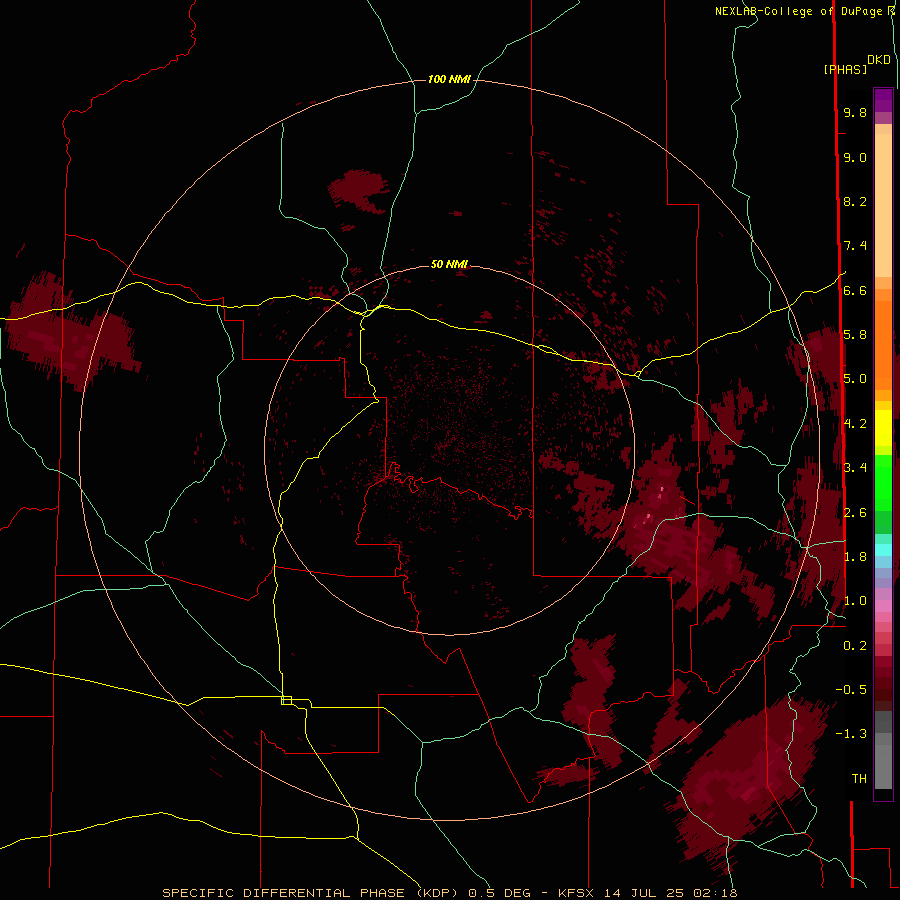The width and height of the screenshot is (900, 900).
Task: Pick the light peach color bar segment
Action: coord(883,205)
